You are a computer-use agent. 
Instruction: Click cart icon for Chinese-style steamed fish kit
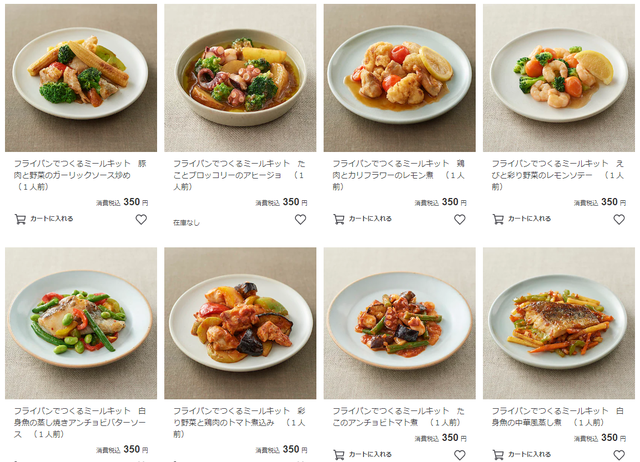(x=498, y=455)
